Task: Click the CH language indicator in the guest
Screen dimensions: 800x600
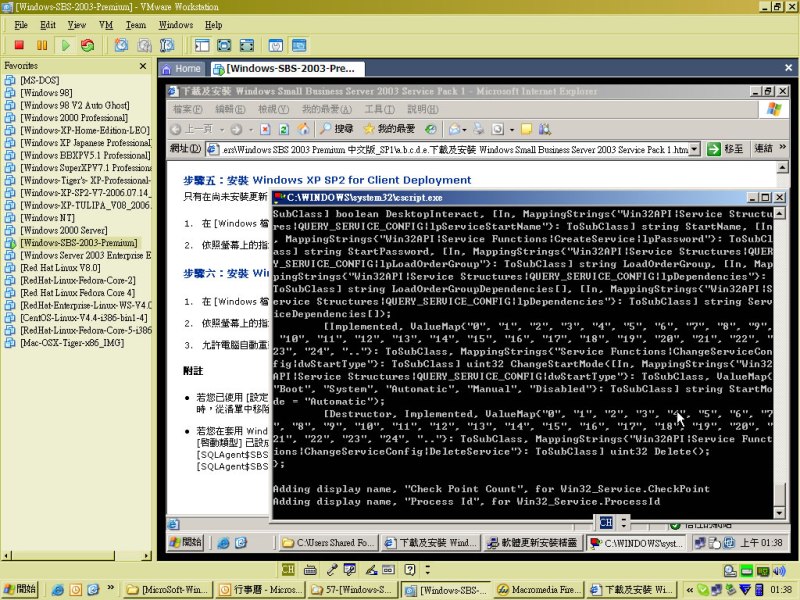Action: [x=606, y=522]
